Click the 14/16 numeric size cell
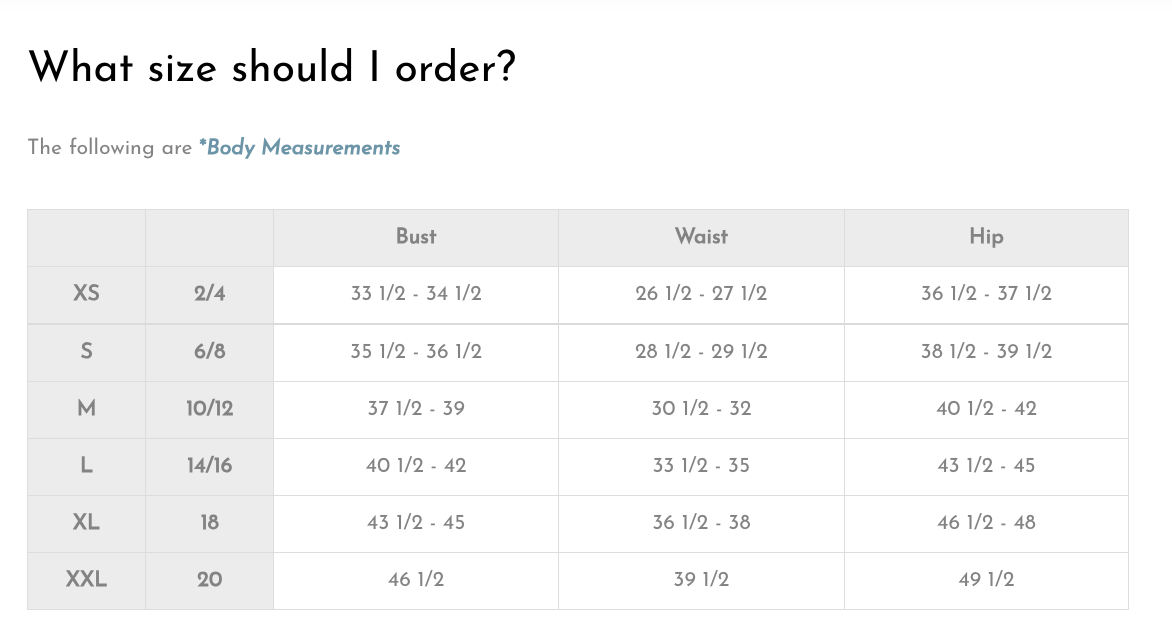The height and width of the screenshot is (644, 1172). click(x=209, y=465)
